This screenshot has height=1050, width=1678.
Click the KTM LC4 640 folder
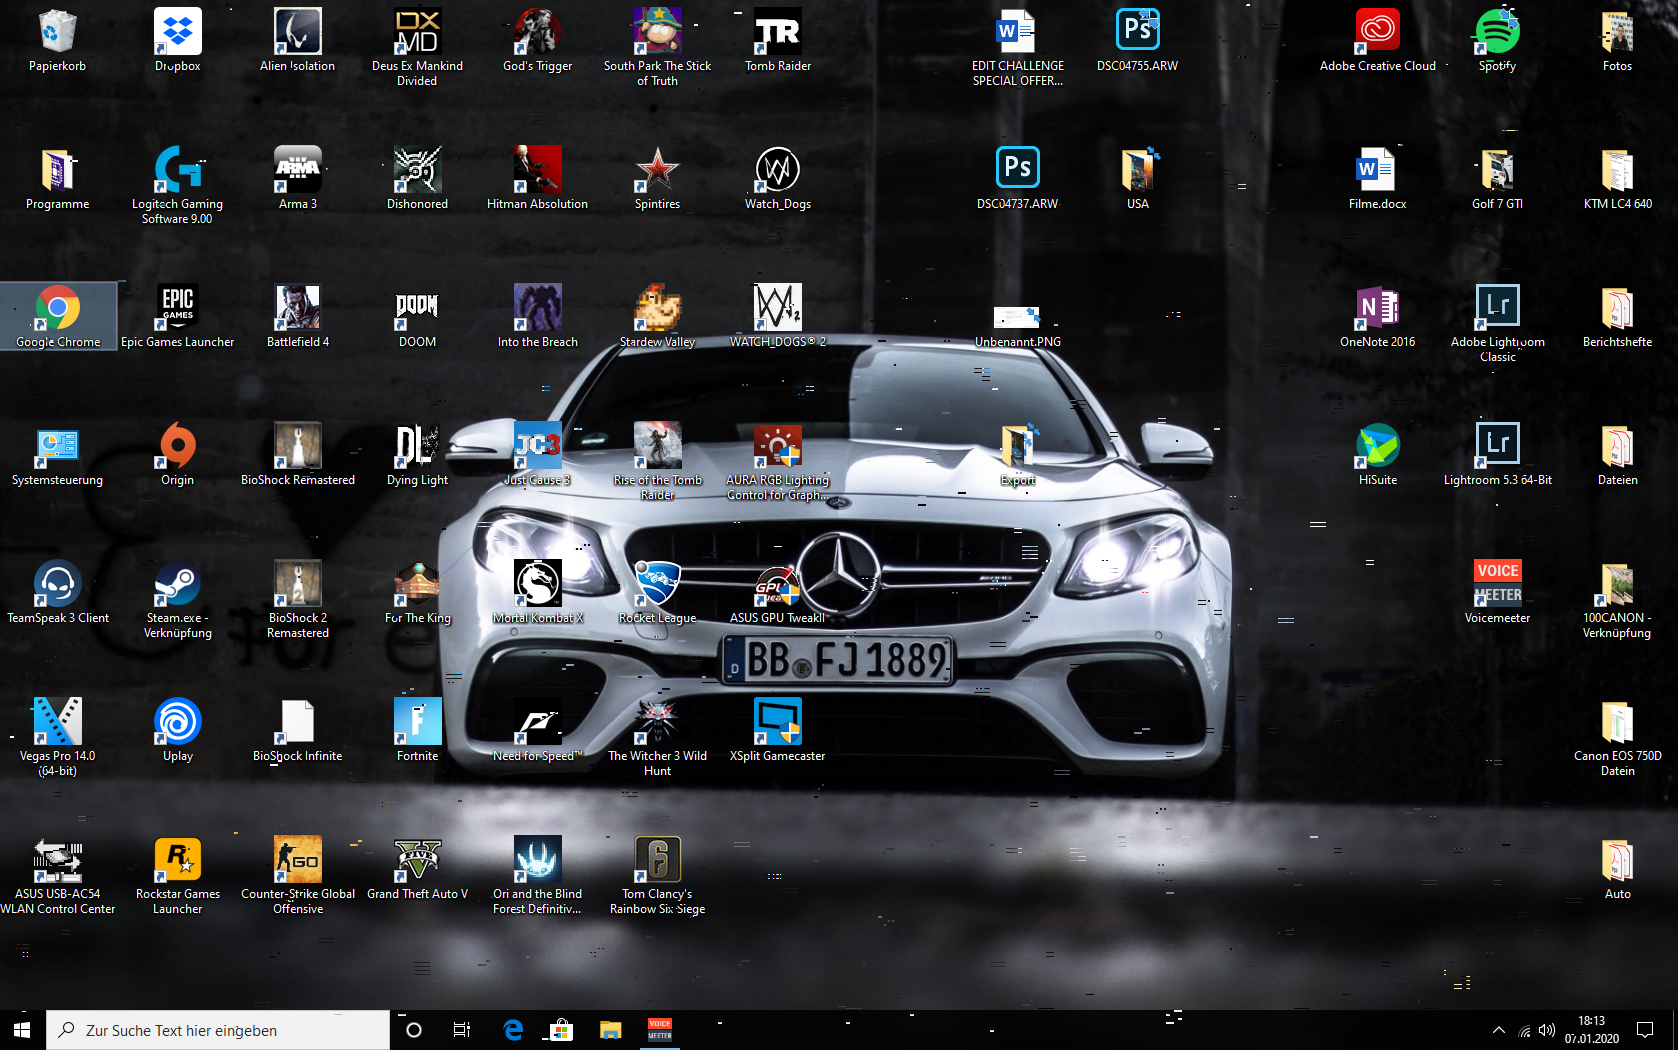coord(1618,169)
